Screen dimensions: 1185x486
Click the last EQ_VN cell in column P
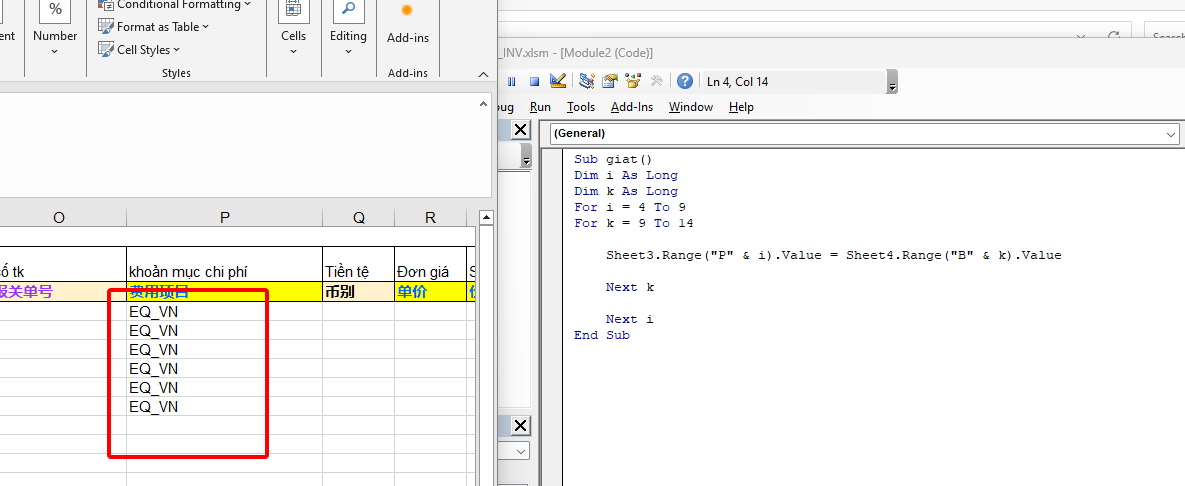224,407
